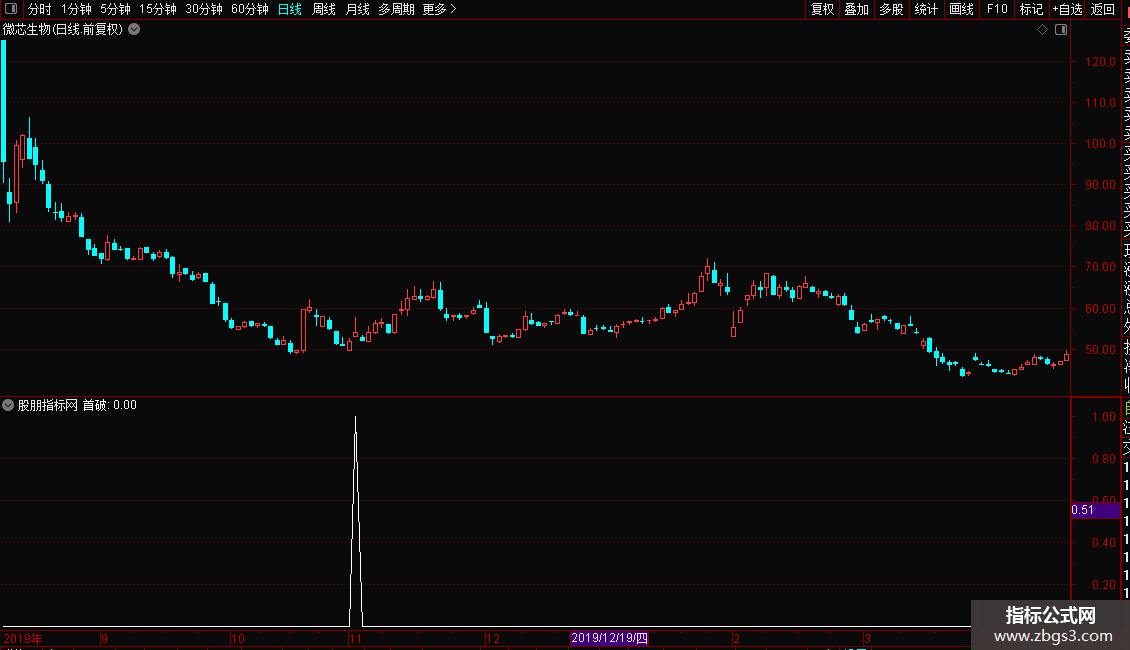This screenshot has height=650, width=1130.
Task: Click the 100.0 price axis label
Action: click(1100, 143)
